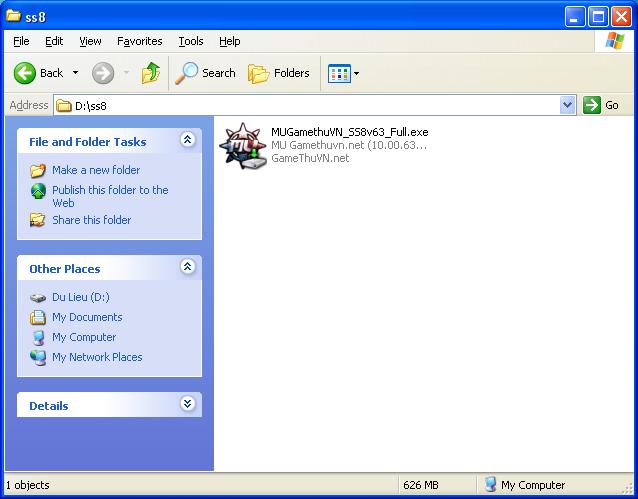Click the Windows flag logo
The height and width of the screenshot is (499, 638).
[615, 41]
